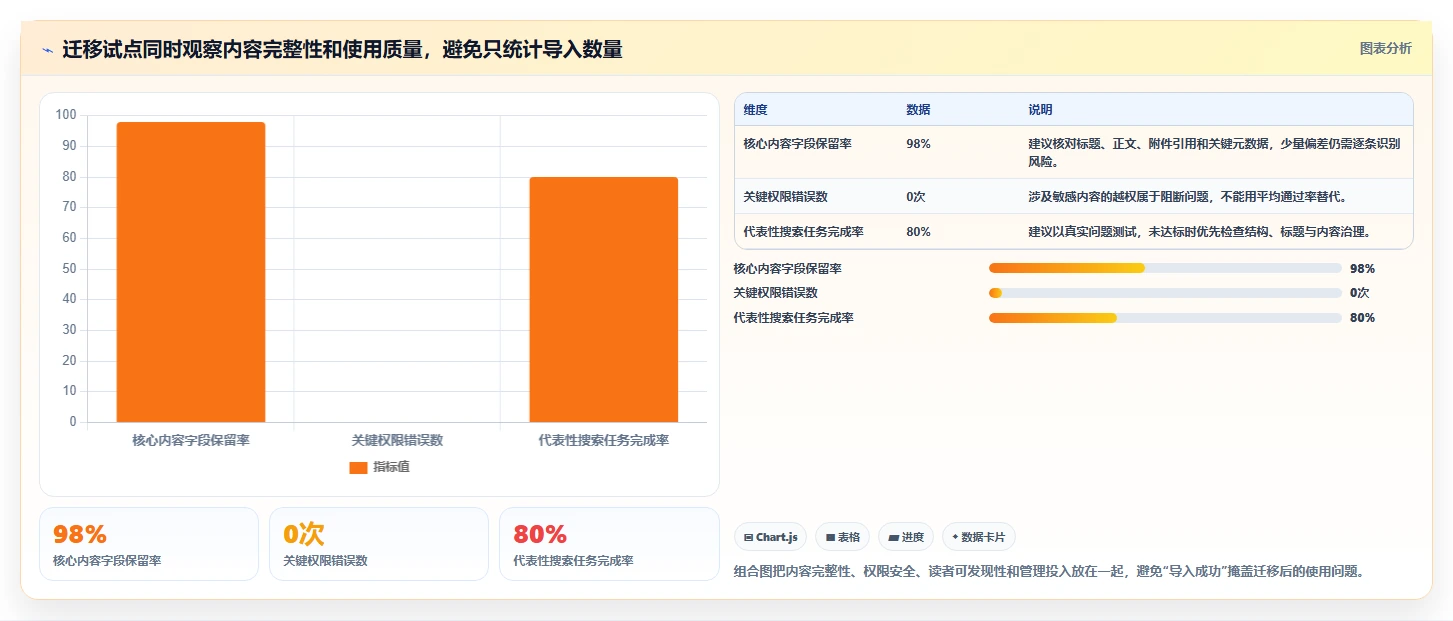Click the lightning icon beside the title
This screenshot has width=1453, height=621.
(47, 50)
